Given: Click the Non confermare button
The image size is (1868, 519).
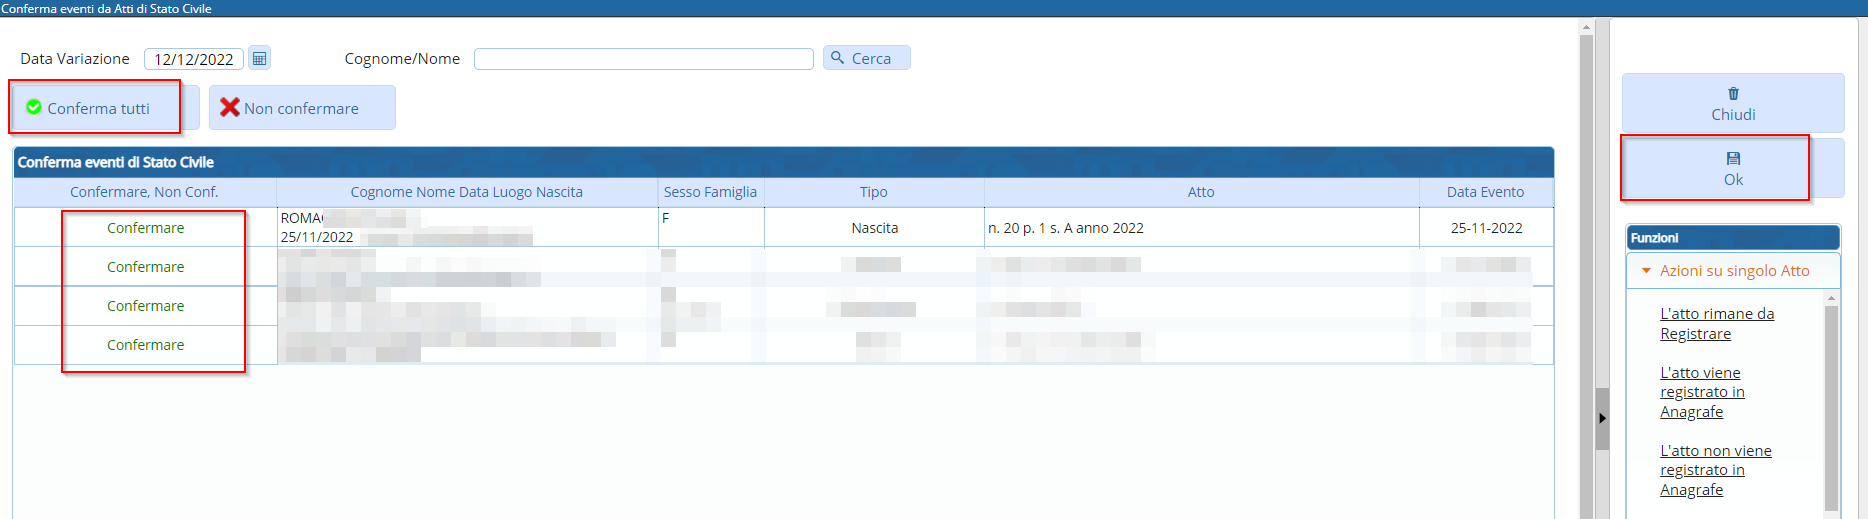Looking at the screenshot, I should tap(301, 108).
